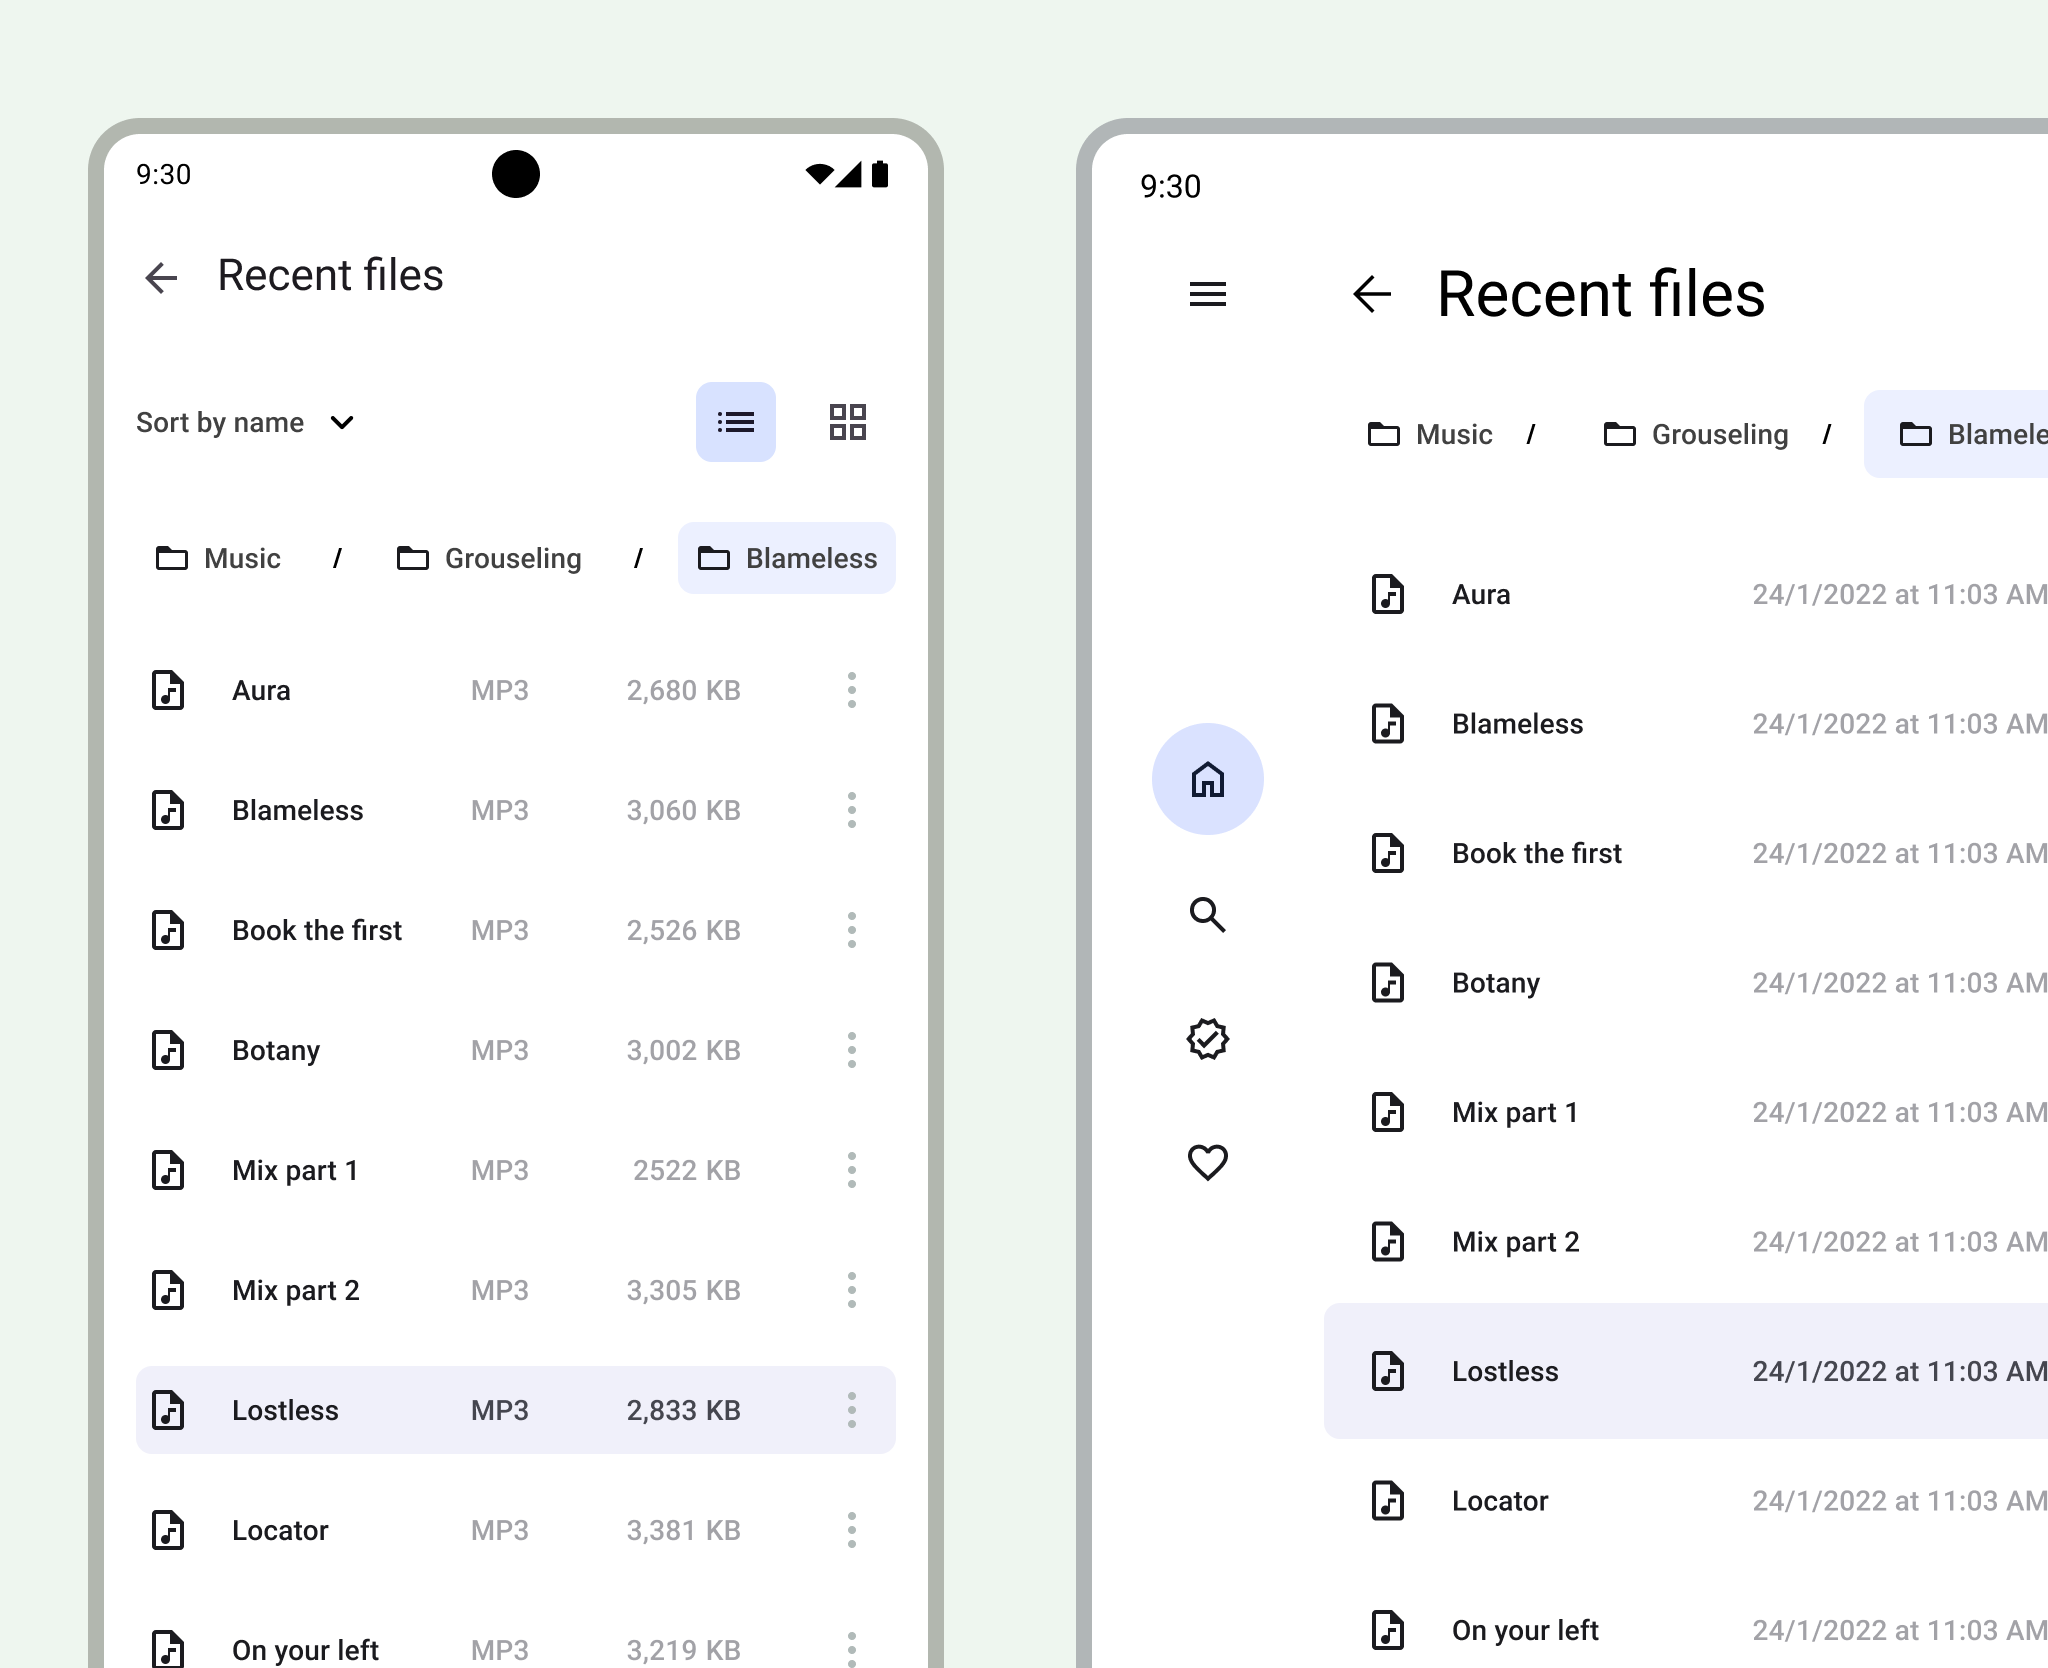This screenshot has width=2048, height=1668.
Task: Click overflow menu for Book the first
Action: pos(852,930)
